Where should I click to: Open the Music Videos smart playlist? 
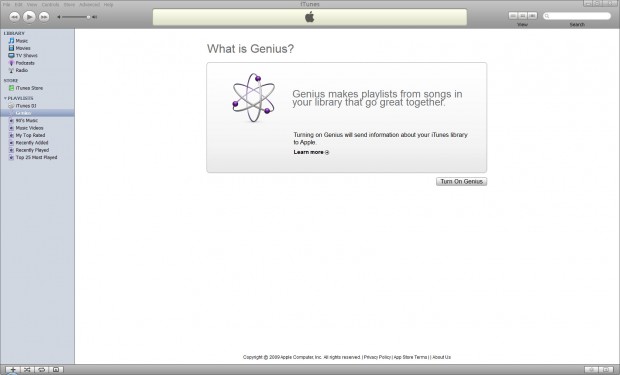[x=29, y=128]
